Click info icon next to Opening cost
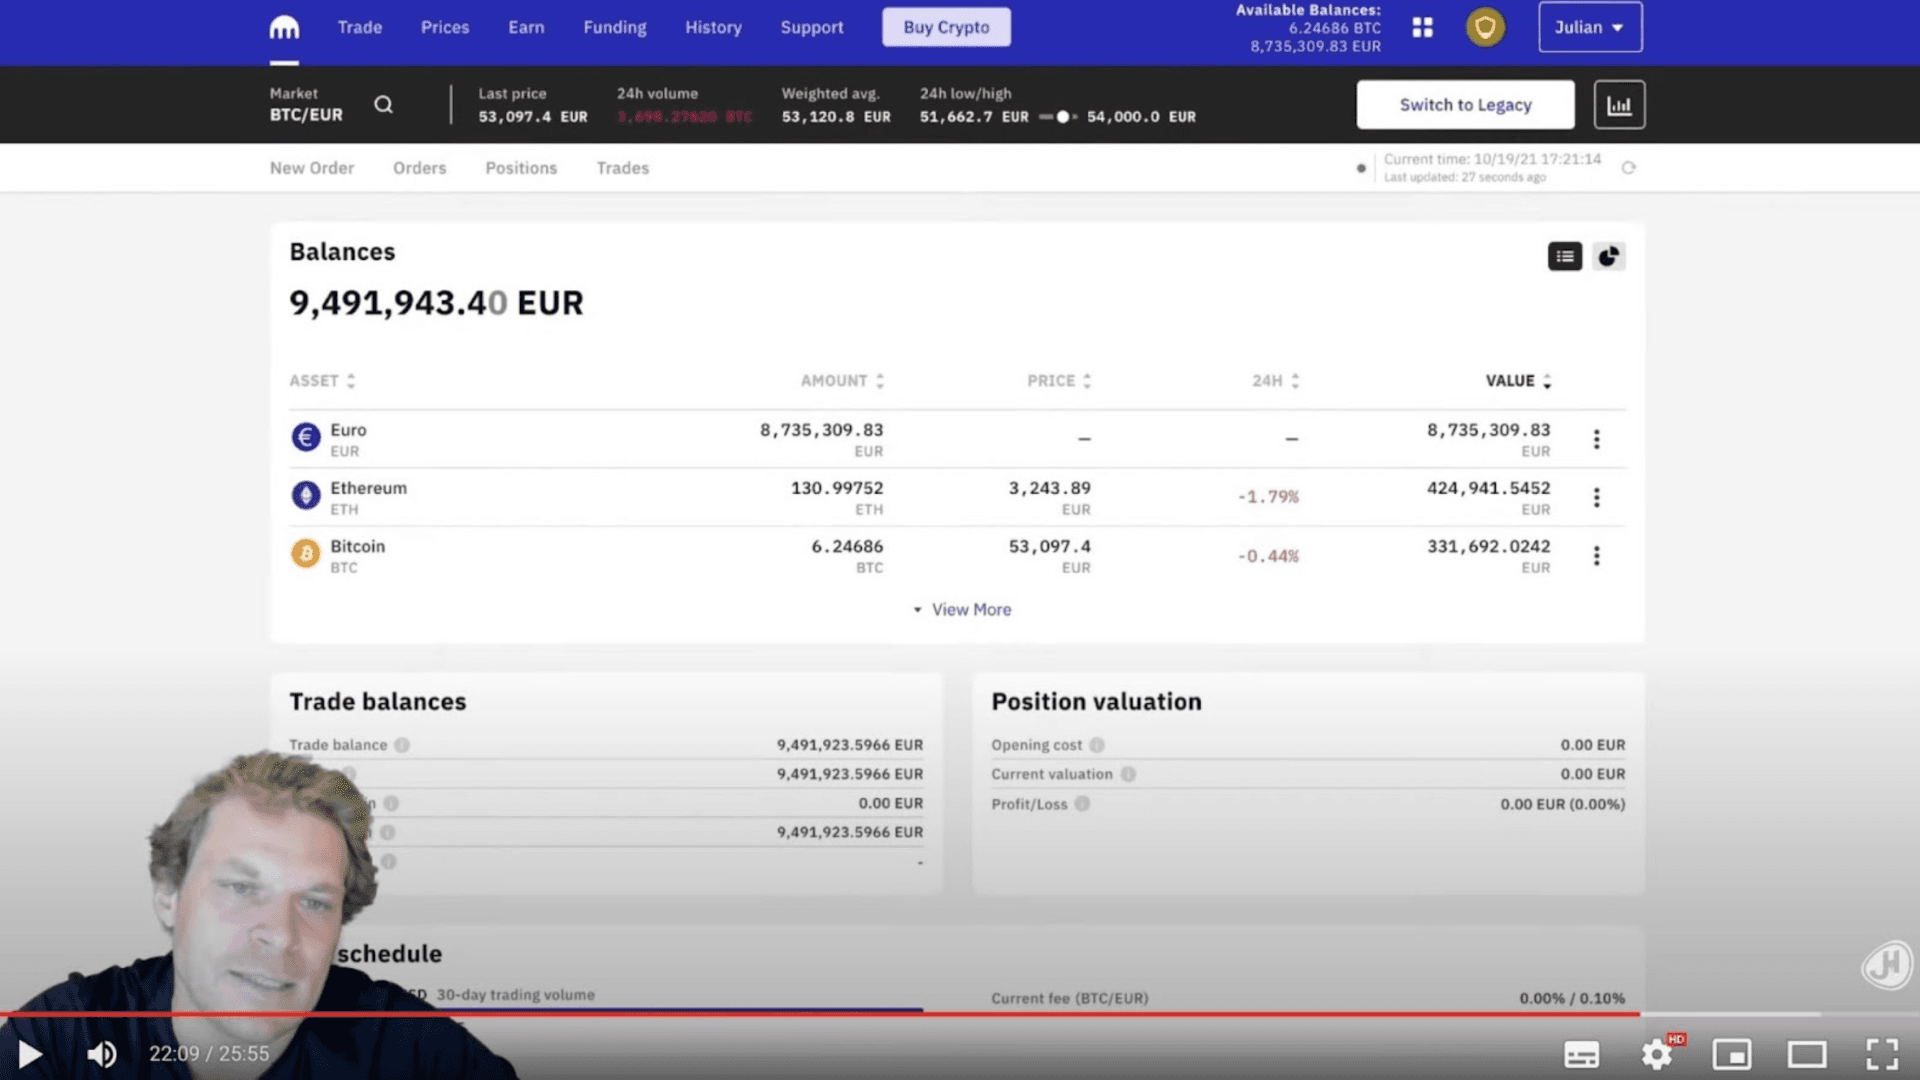 coord(1097,745)
